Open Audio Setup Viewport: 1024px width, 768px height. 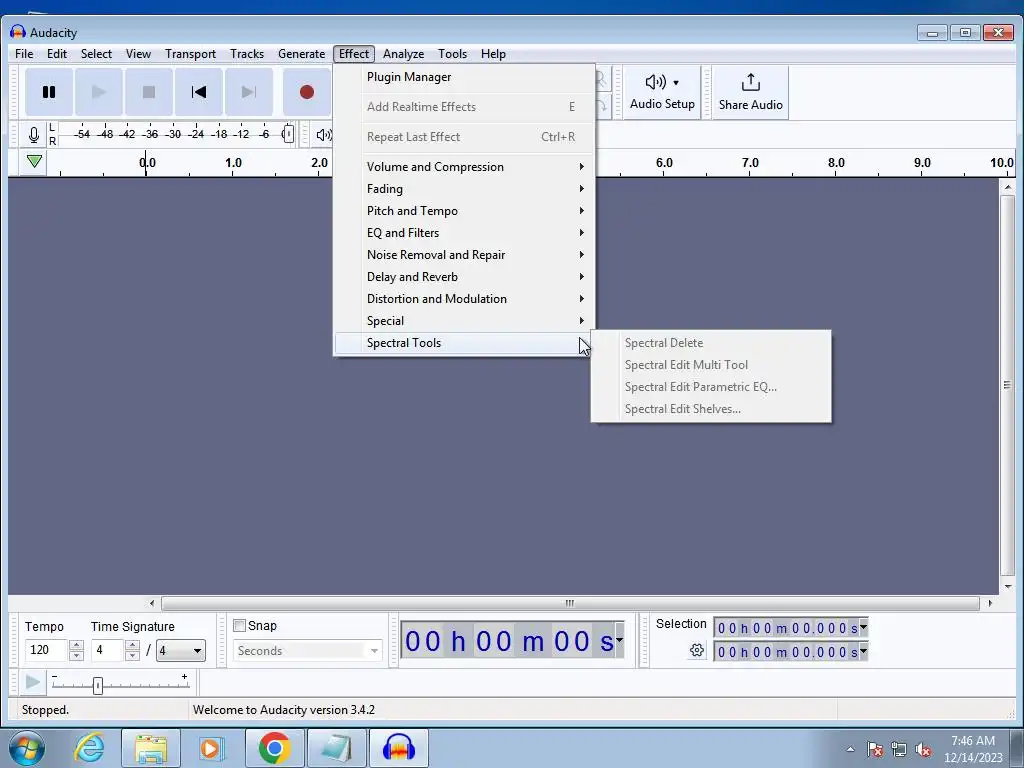click(662, 92)
